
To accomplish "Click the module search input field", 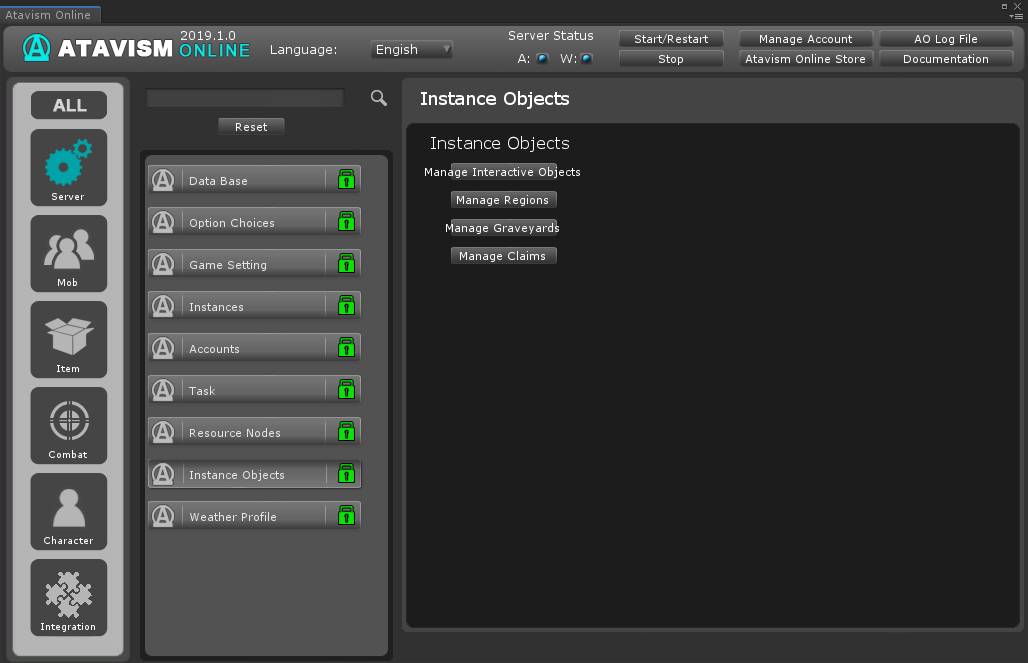I will 245,98.
